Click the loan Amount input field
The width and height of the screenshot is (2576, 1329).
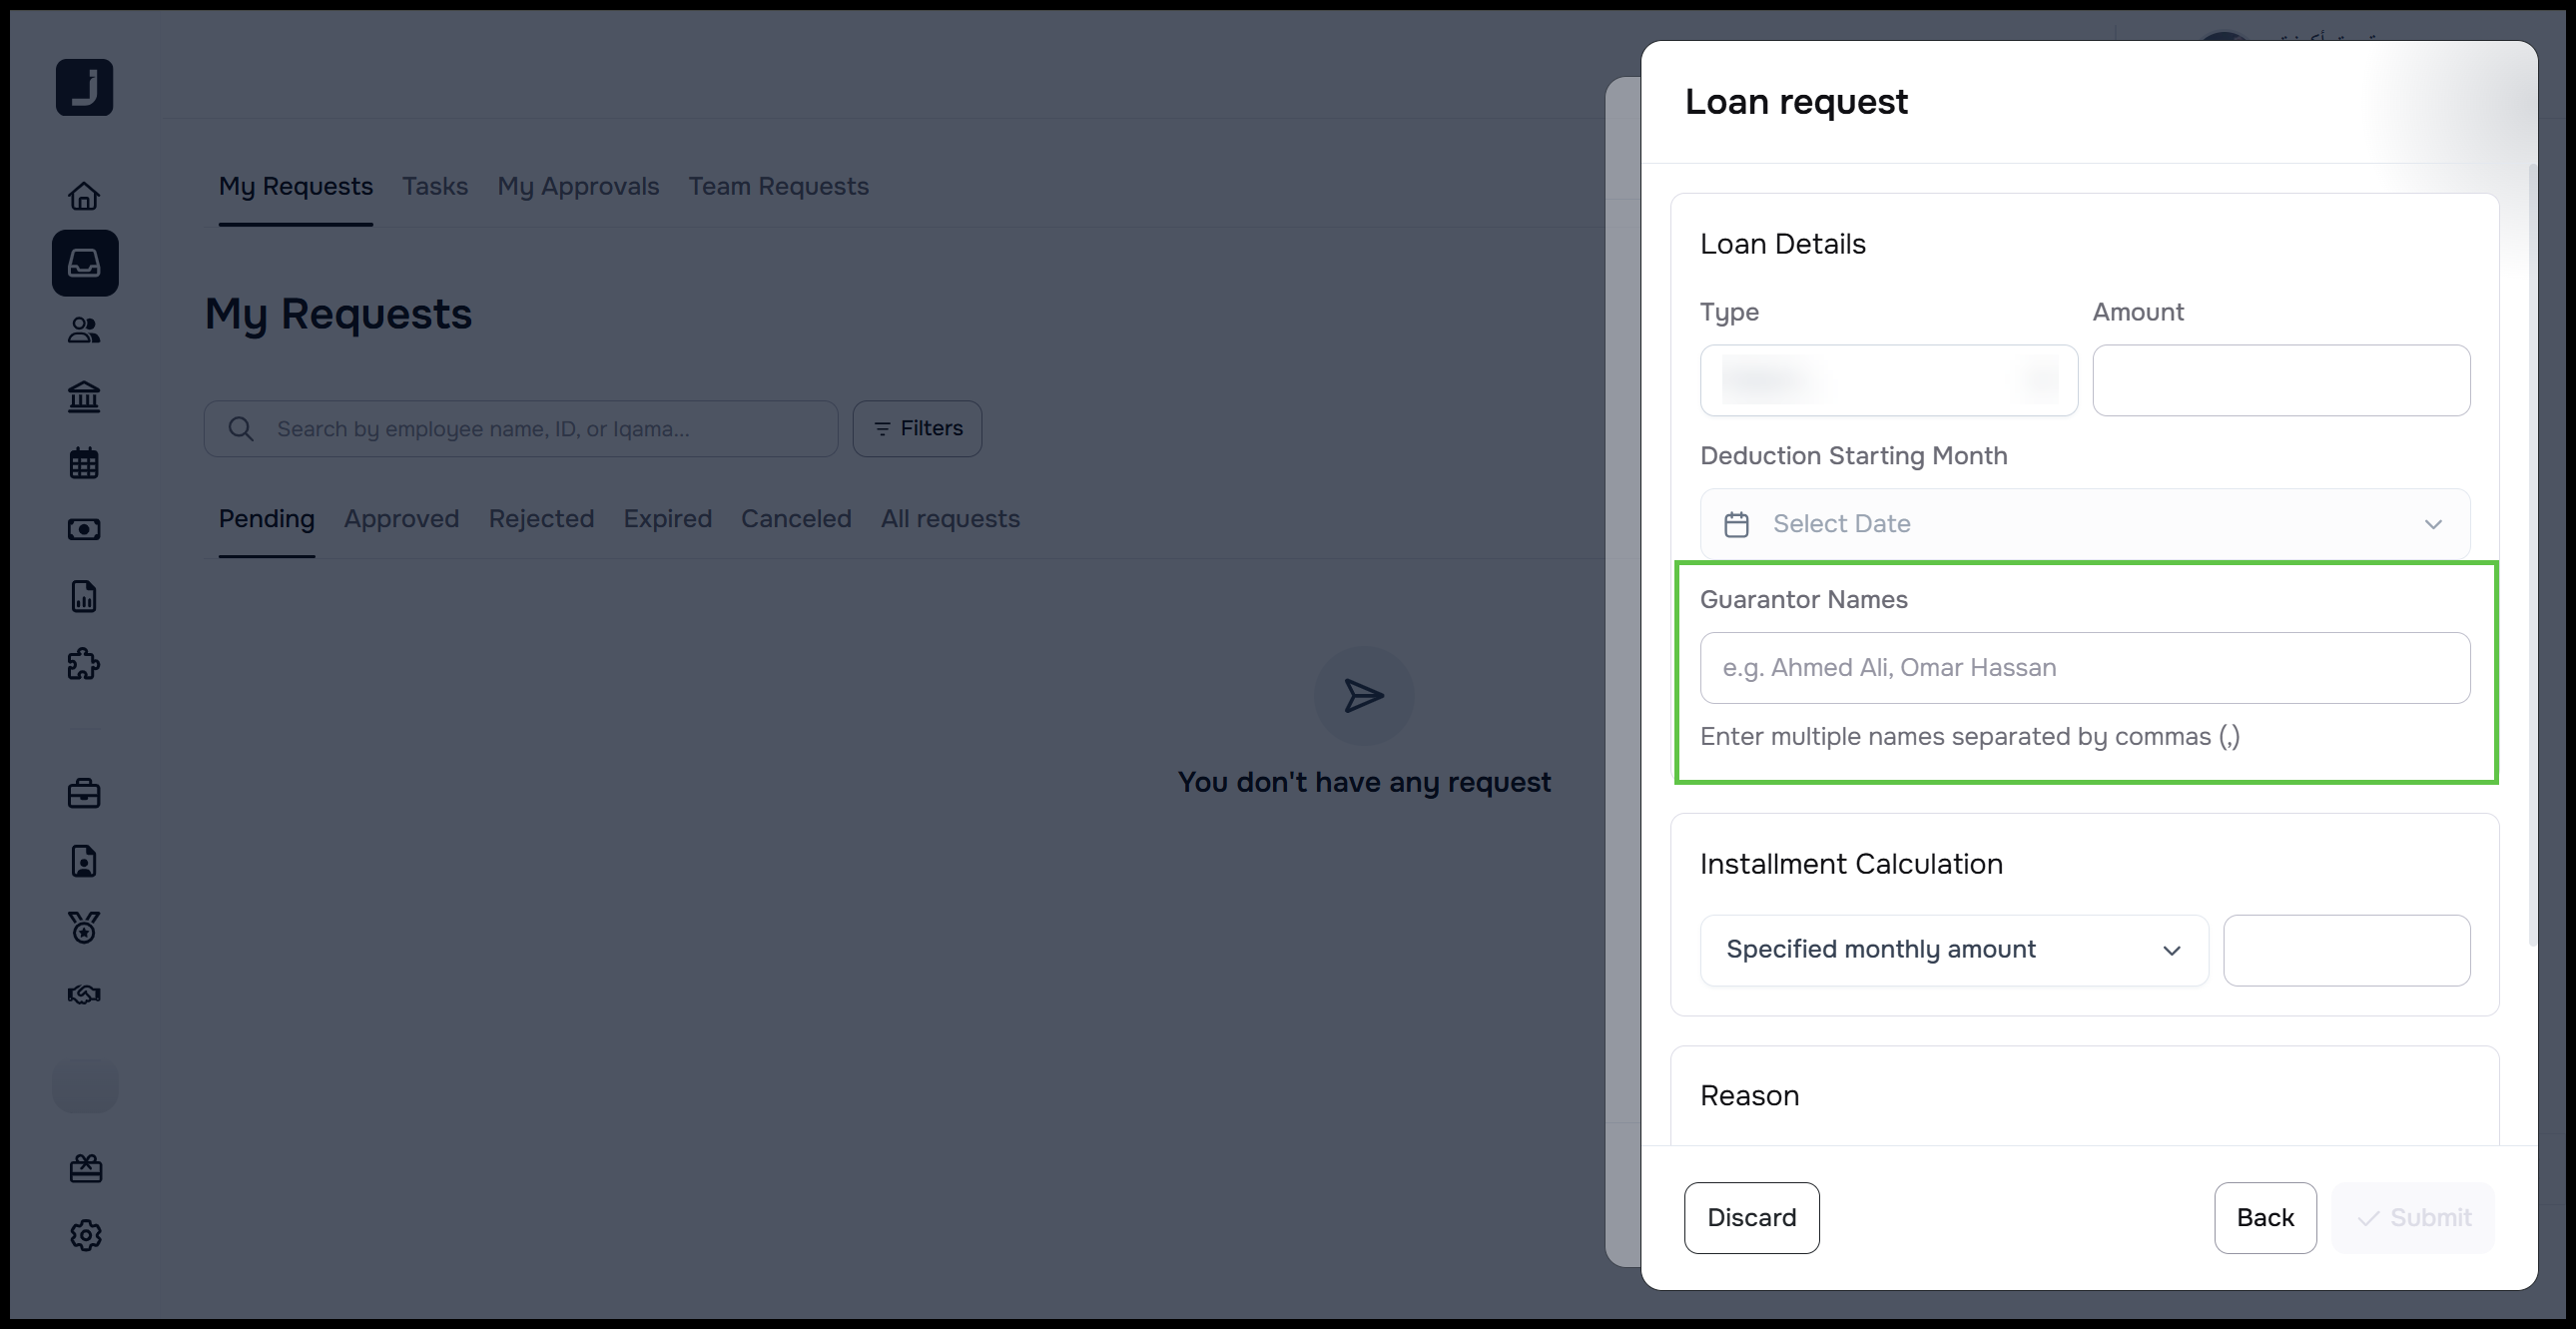pyautogui.click(x=2280, y=380)
